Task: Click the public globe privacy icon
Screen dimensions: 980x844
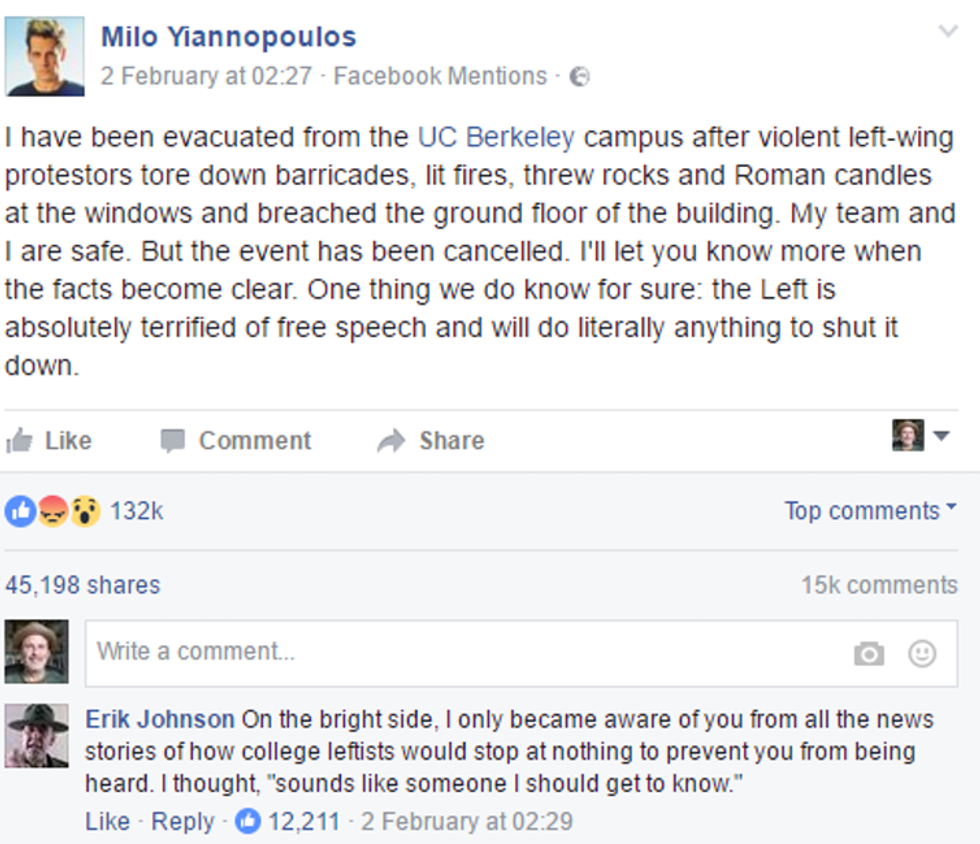Action: pos(579,77)
